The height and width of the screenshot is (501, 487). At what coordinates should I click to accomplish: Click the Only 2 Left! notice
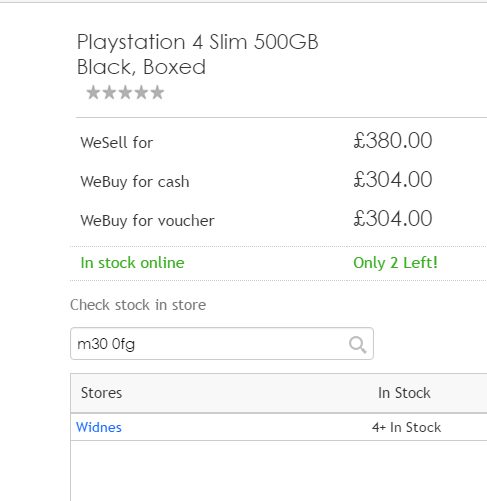tap(395, 263)
